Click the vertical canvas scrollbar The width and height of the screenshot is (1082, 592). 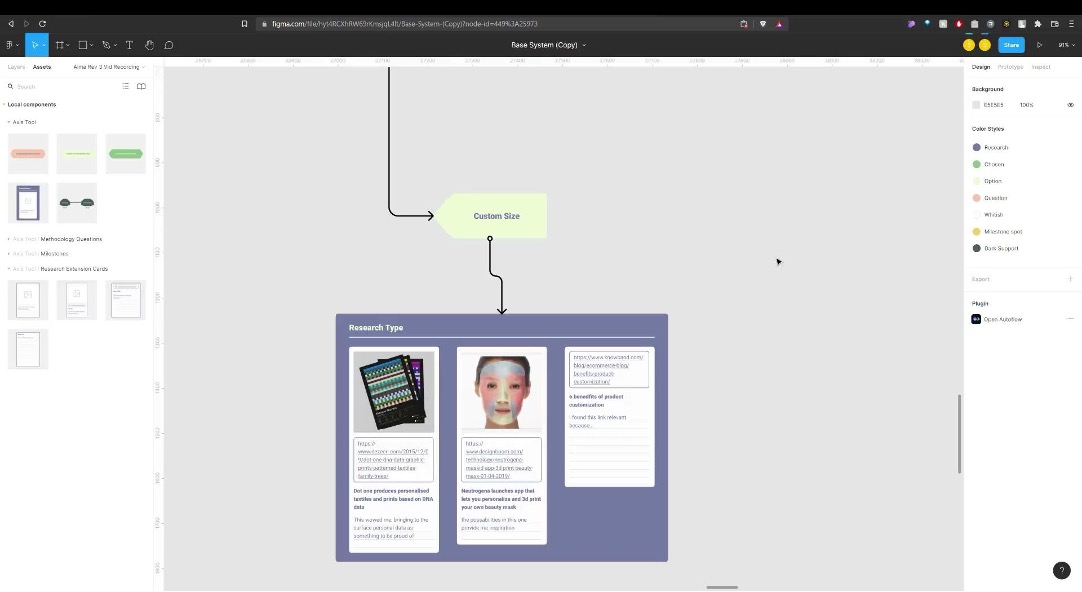(959, 433)
